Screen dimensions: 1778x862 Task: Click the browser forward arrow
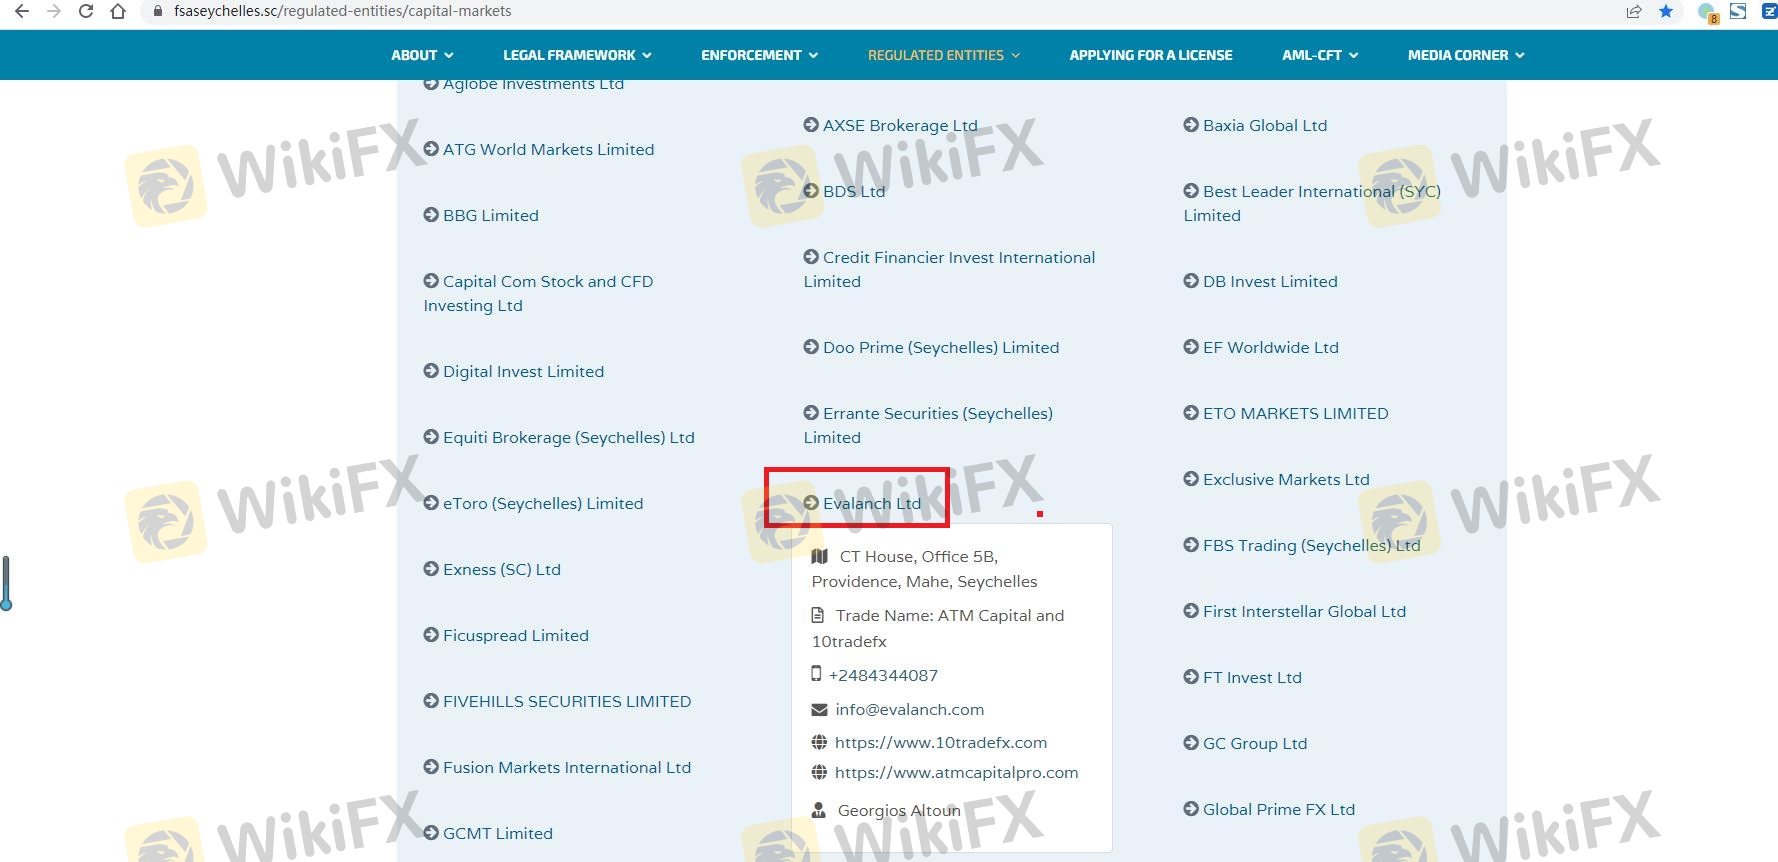point(54,11)
